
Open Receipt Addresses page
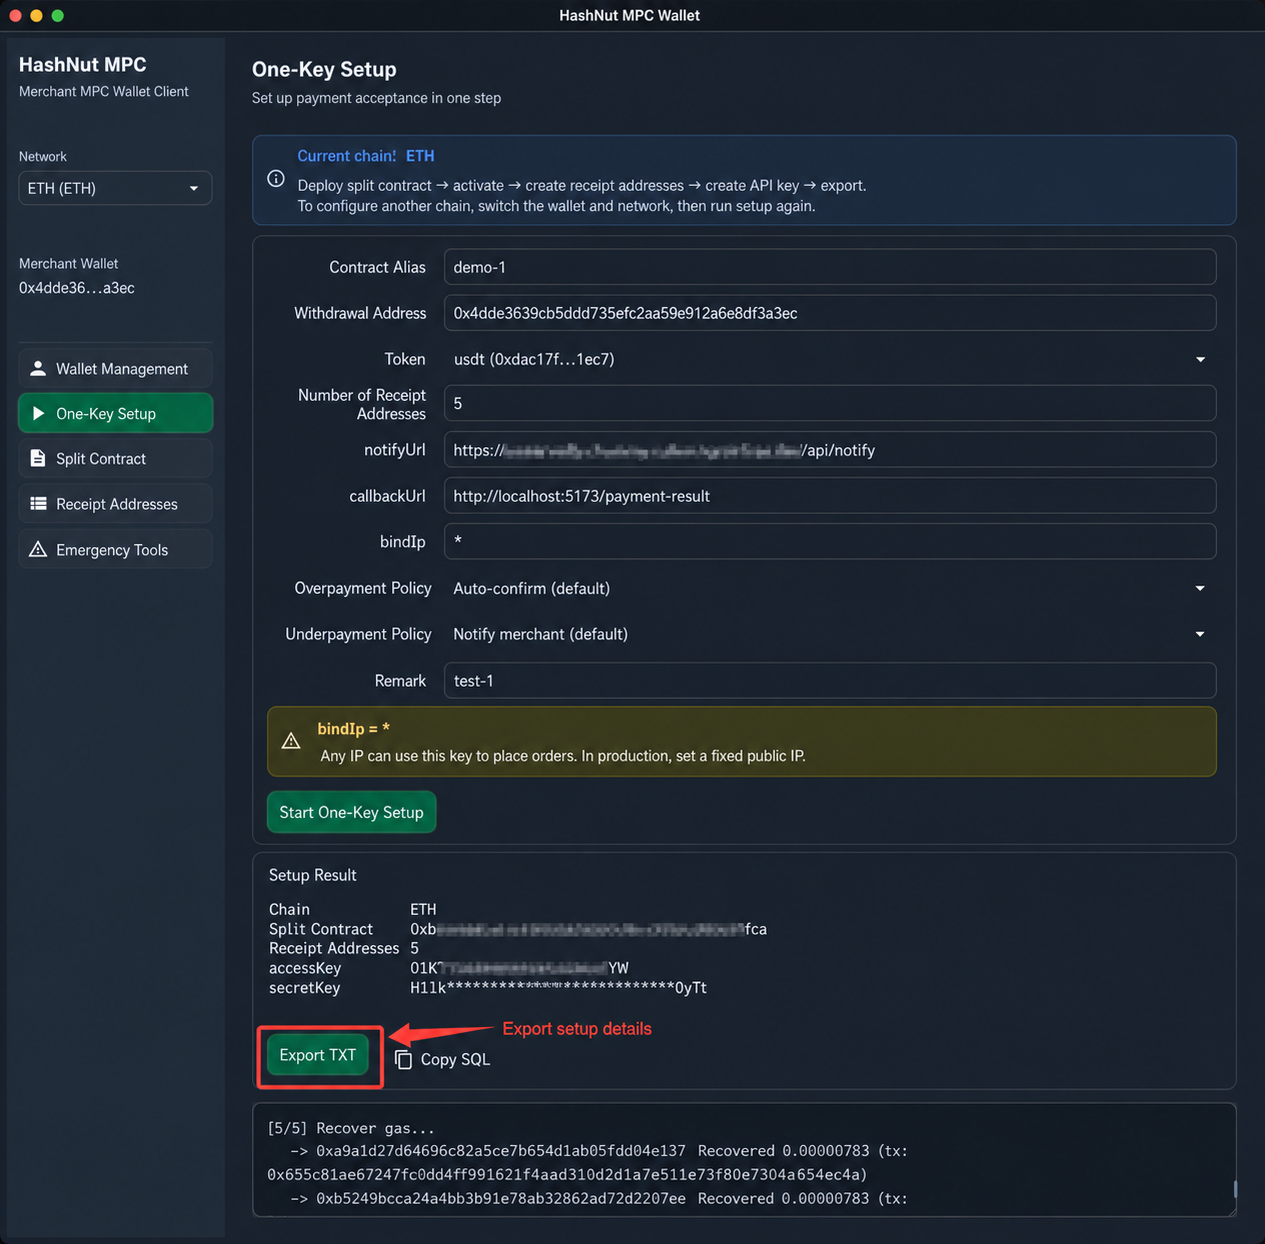point(115,504)
